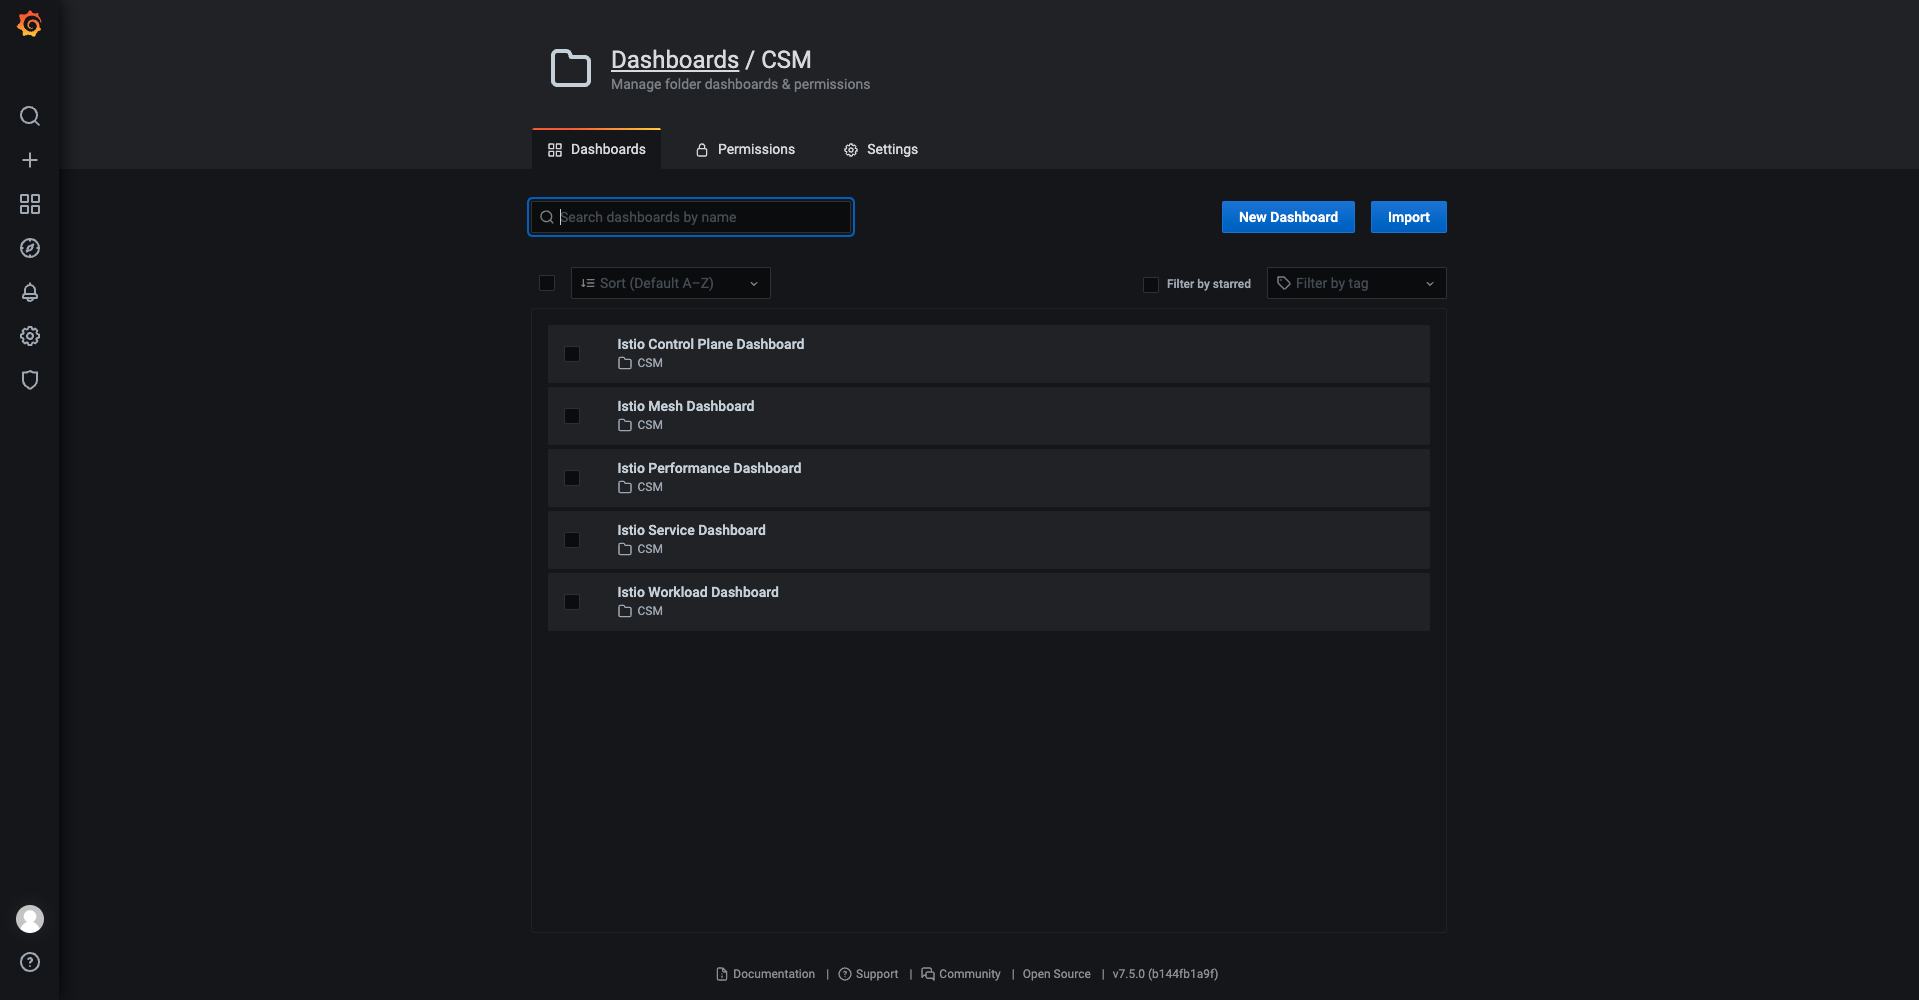Check Istio Mesh Dashboard checkbox
This screenshot has height=1000, width=1919.
(x=572, y=416)
